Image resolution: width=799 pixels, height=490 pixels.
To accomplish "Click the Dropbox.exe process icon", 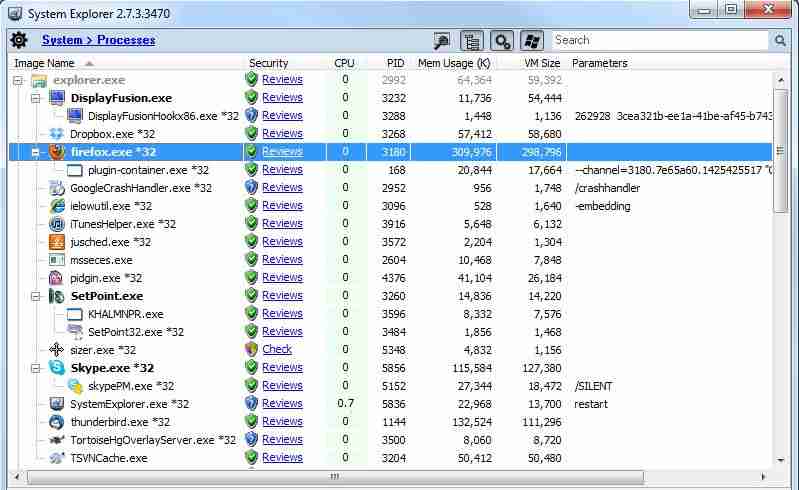I will (x=57, y=134).
